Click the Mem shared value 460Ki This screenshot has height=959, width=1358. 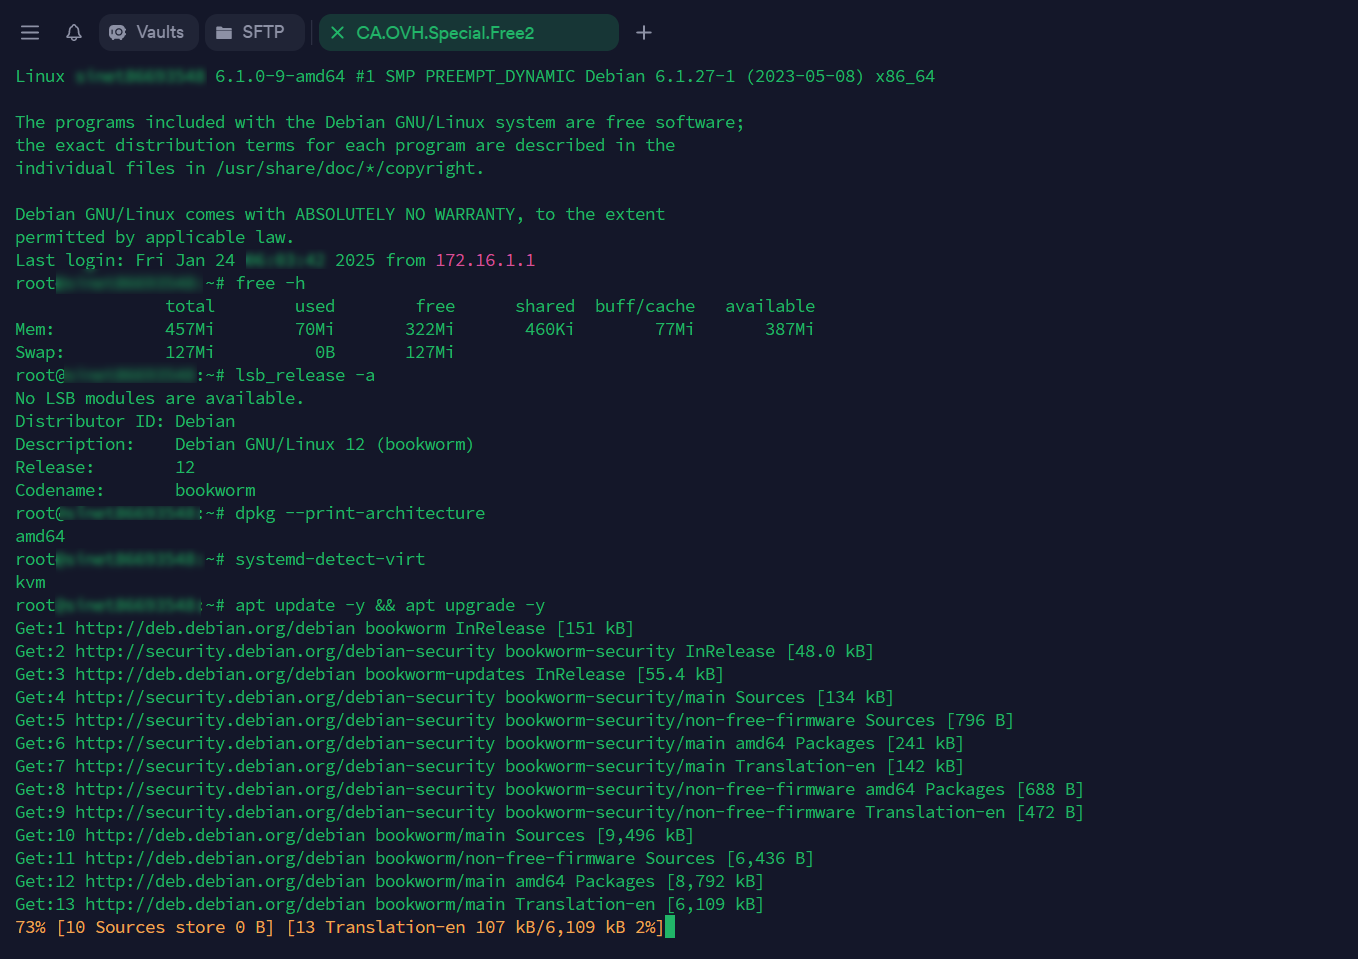pyautogui.click(x=550, y=329)
